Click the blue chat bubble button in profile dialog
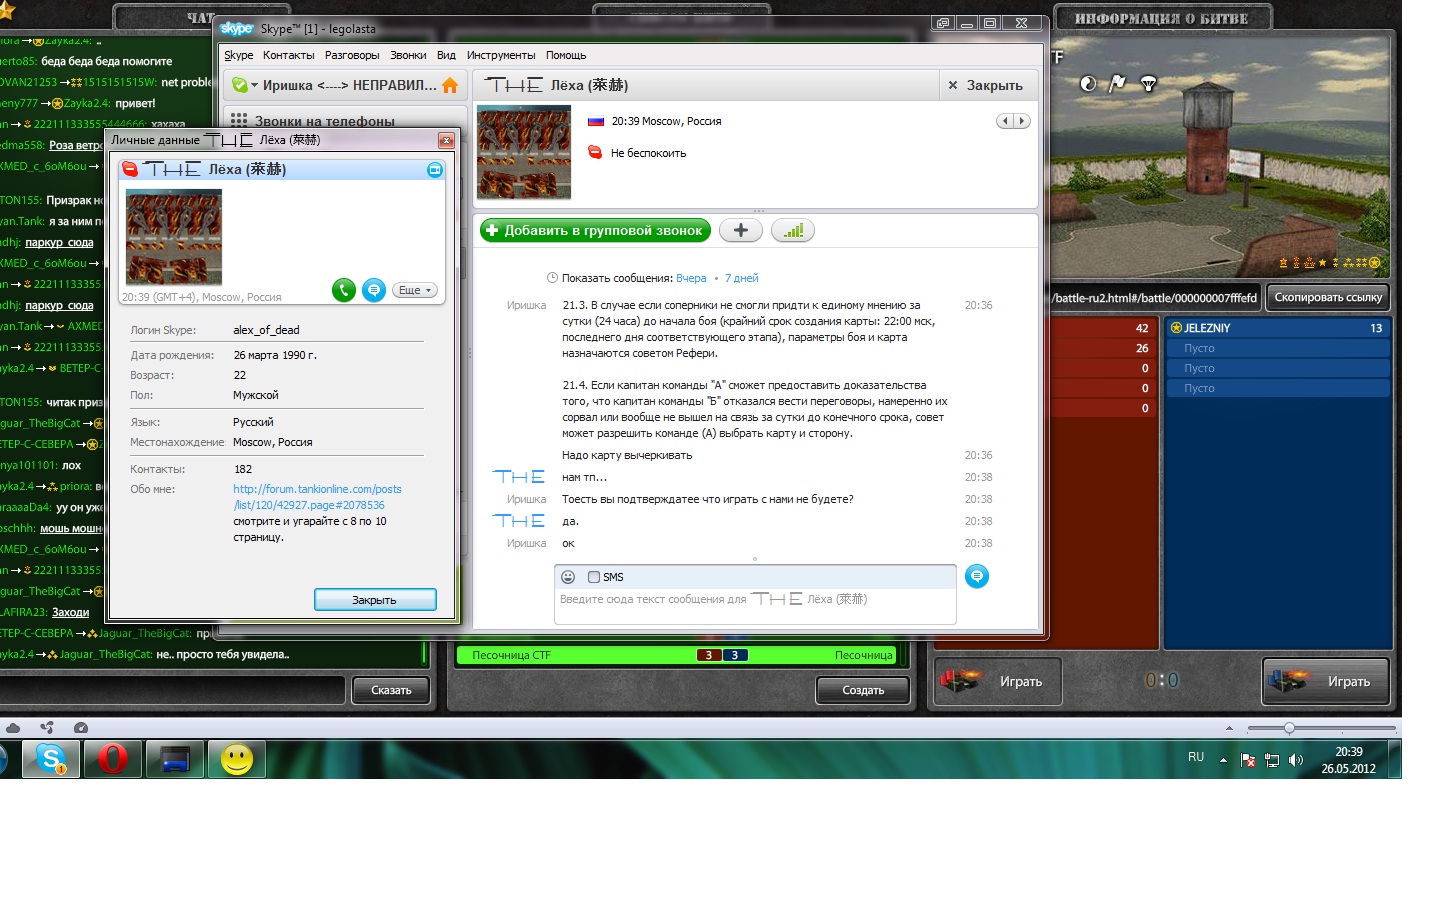 point(374,290)
